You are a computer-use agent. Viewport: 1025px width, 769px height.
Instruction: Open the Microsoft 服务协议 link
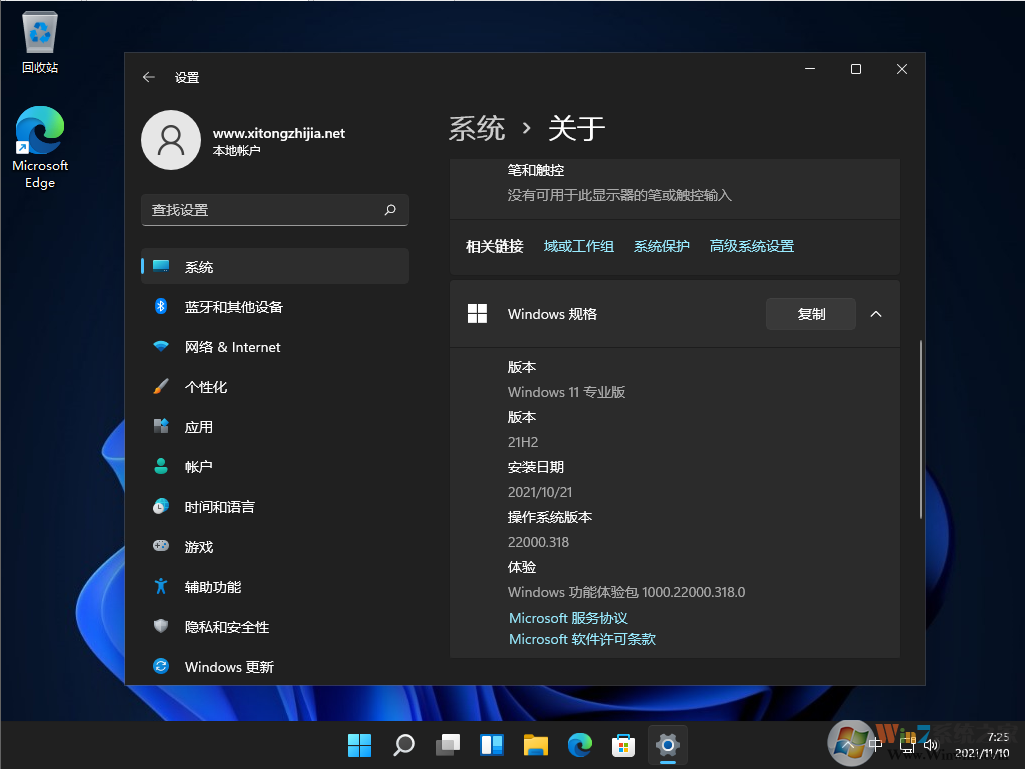coord(567,618)
